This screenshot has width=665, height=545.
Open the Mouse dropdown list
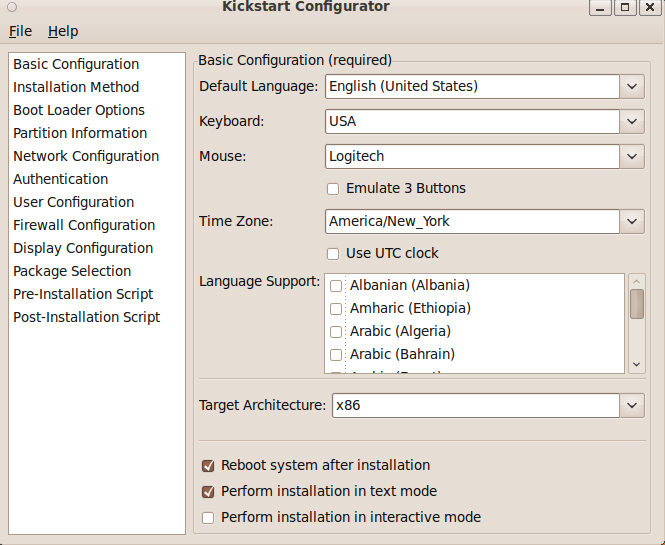(x=631, y=157)
